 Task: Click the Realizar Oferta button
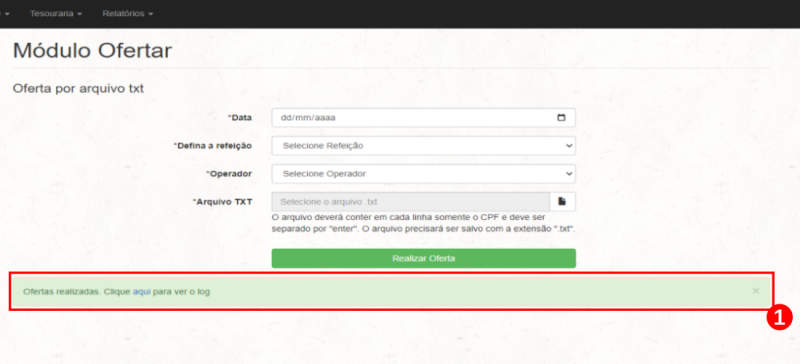(423, 258)
